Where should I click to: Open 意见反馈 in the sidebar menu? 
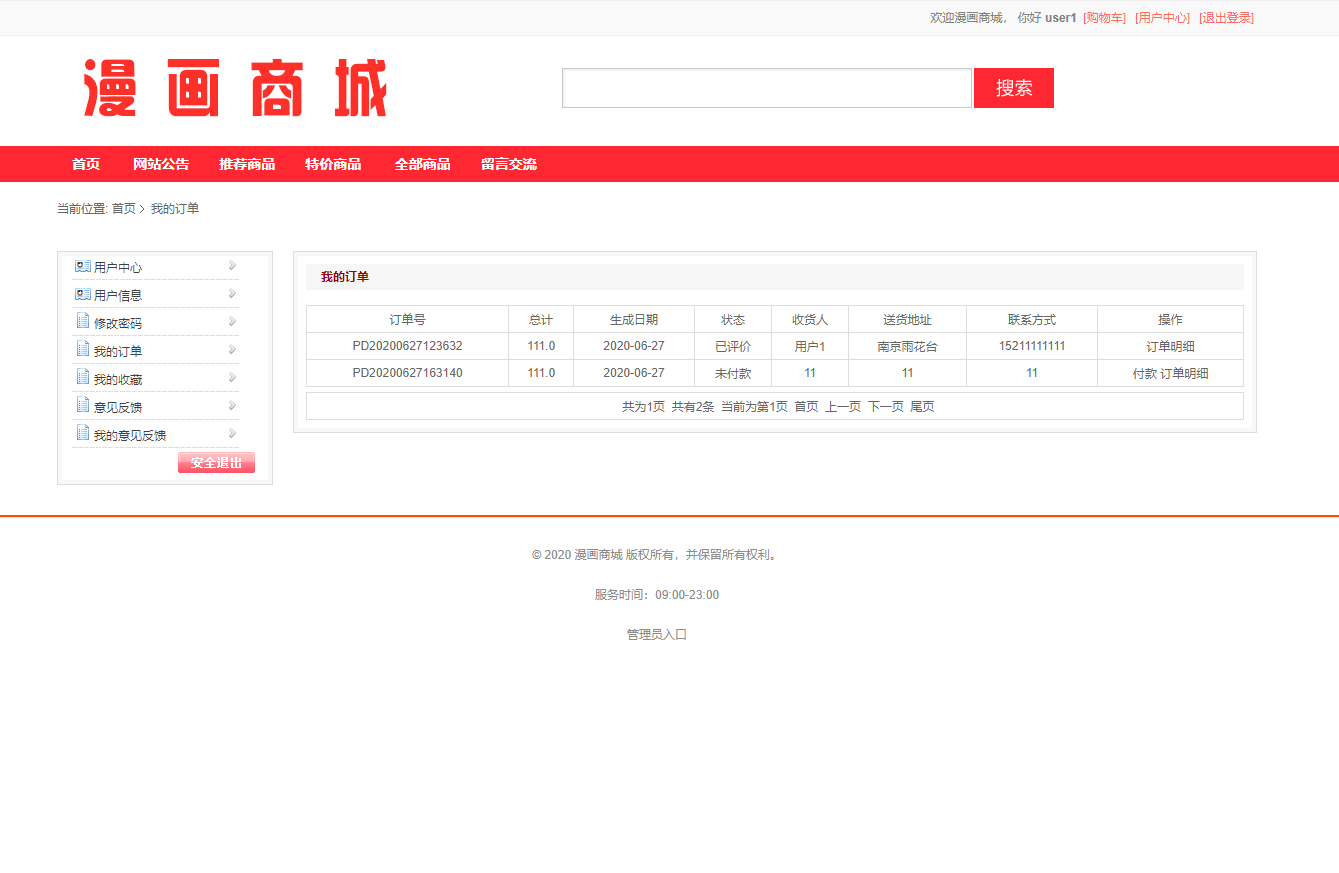point(118,408)
